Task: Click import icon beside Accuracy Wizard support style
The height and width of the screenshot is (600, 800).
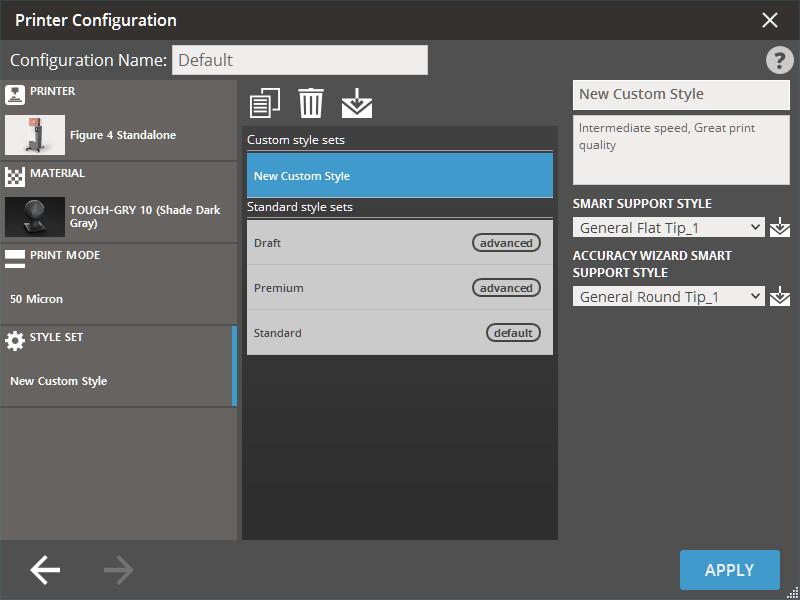Action: coord(781,297)
